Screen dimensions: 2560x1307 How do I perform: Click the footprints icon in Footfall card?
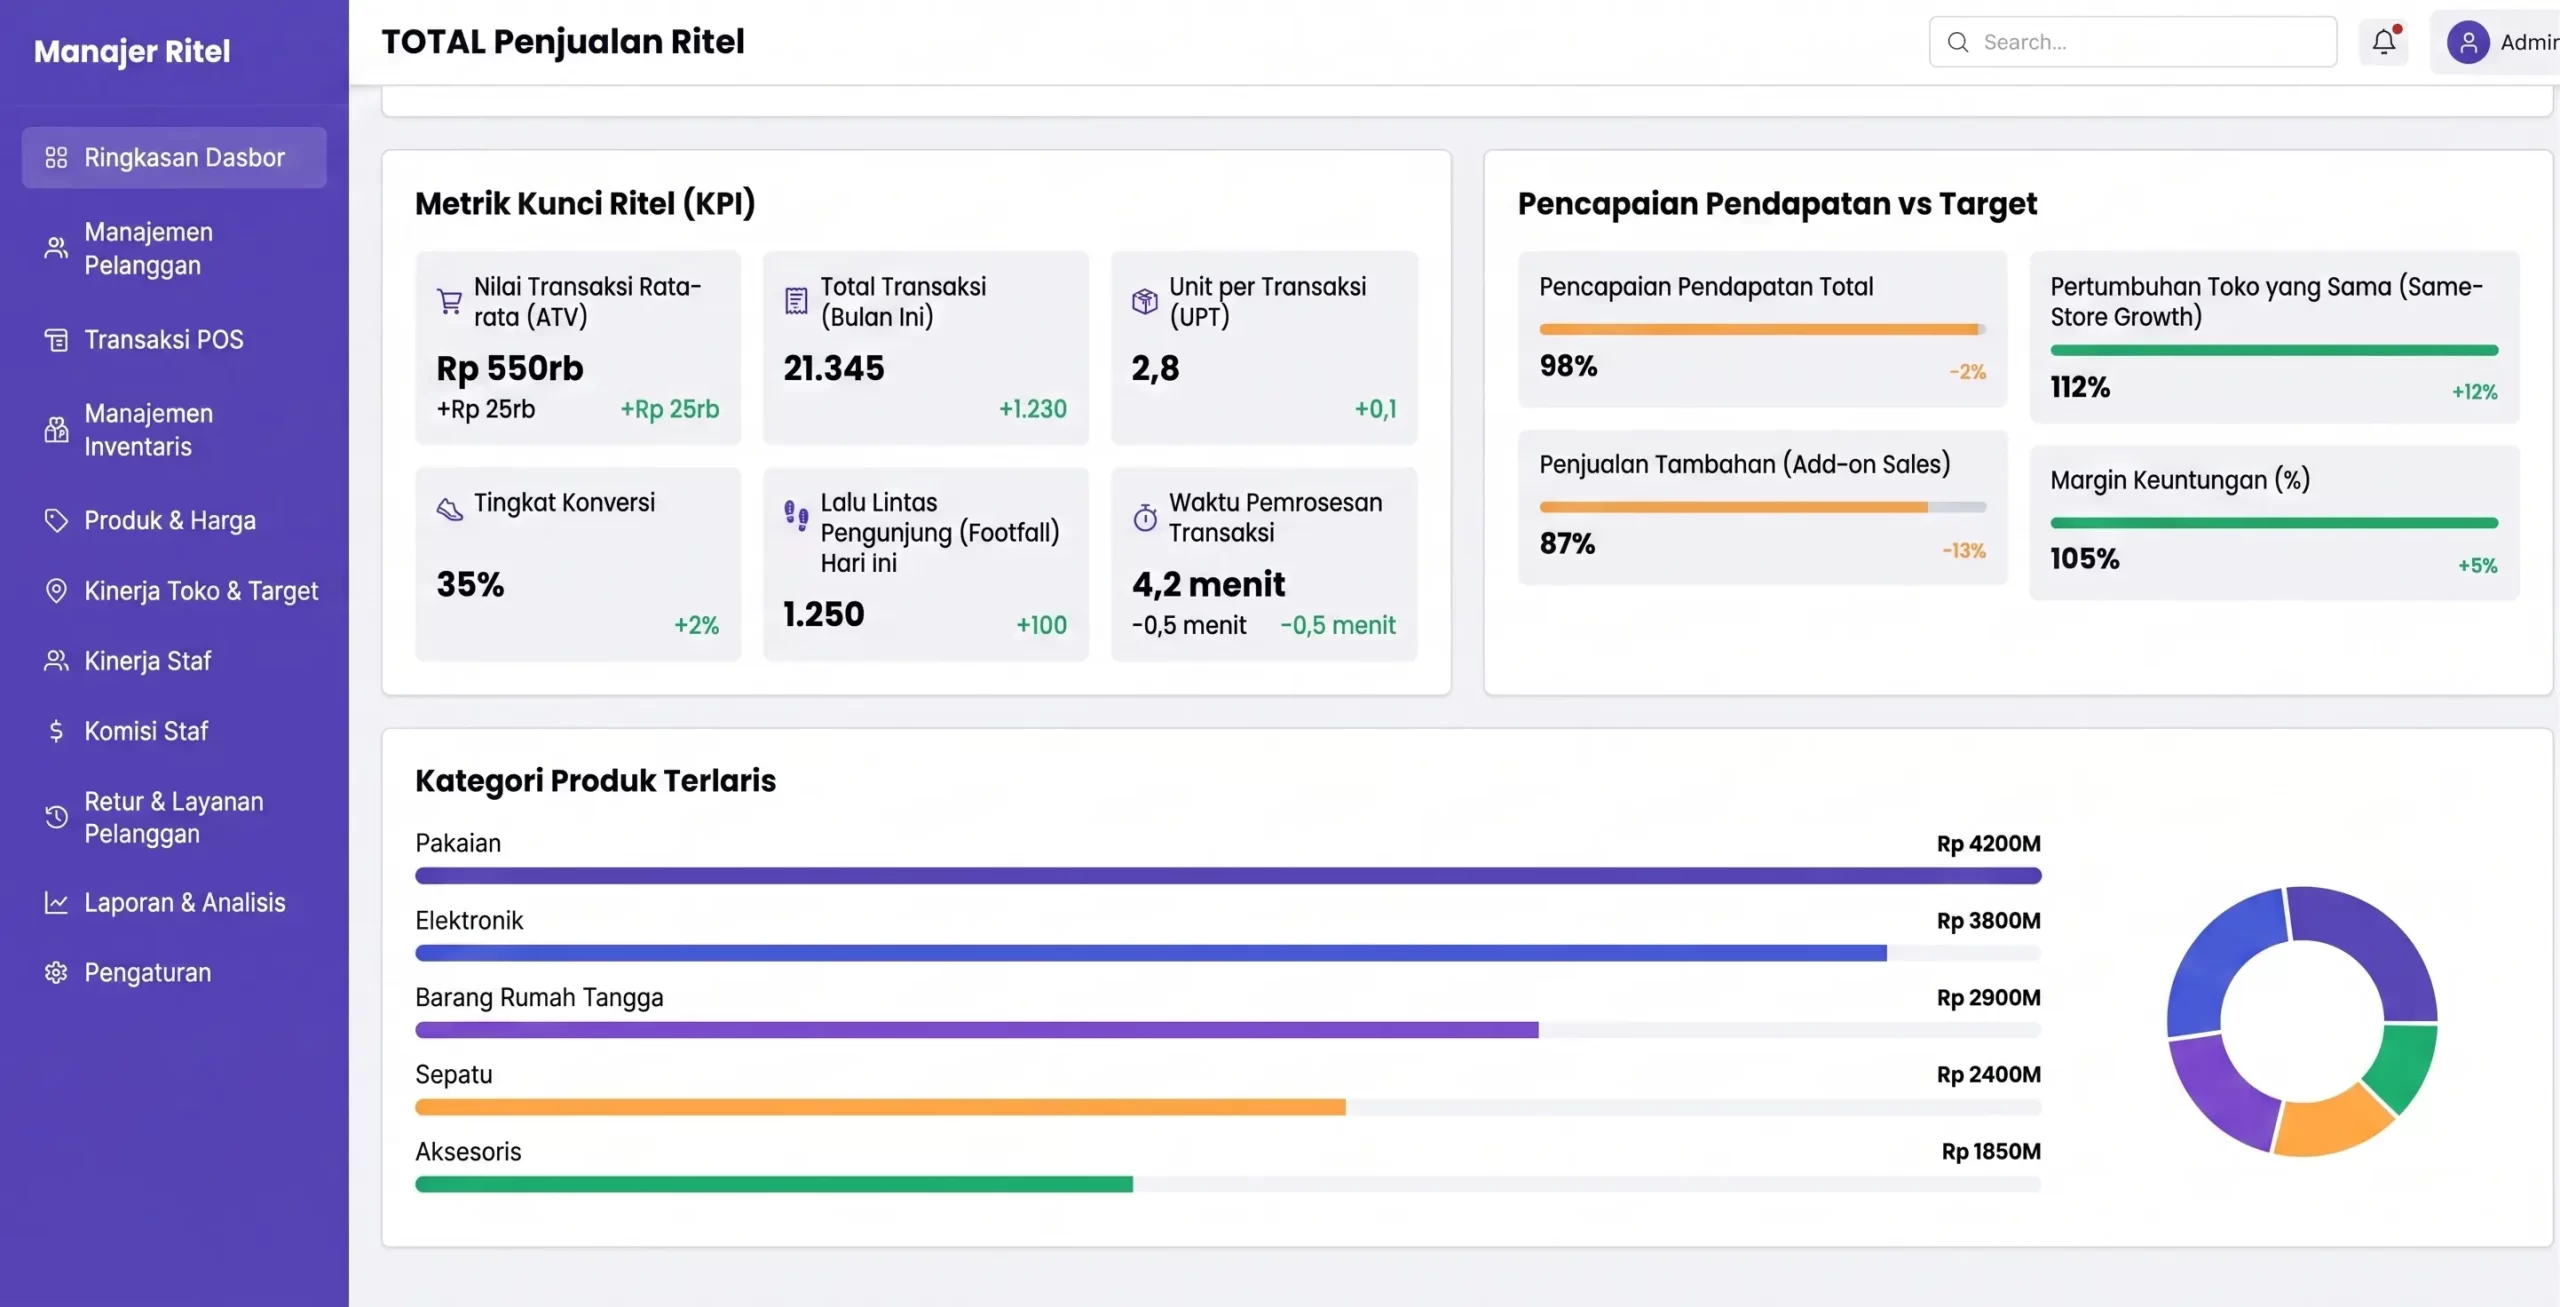[x=796, y=516]
